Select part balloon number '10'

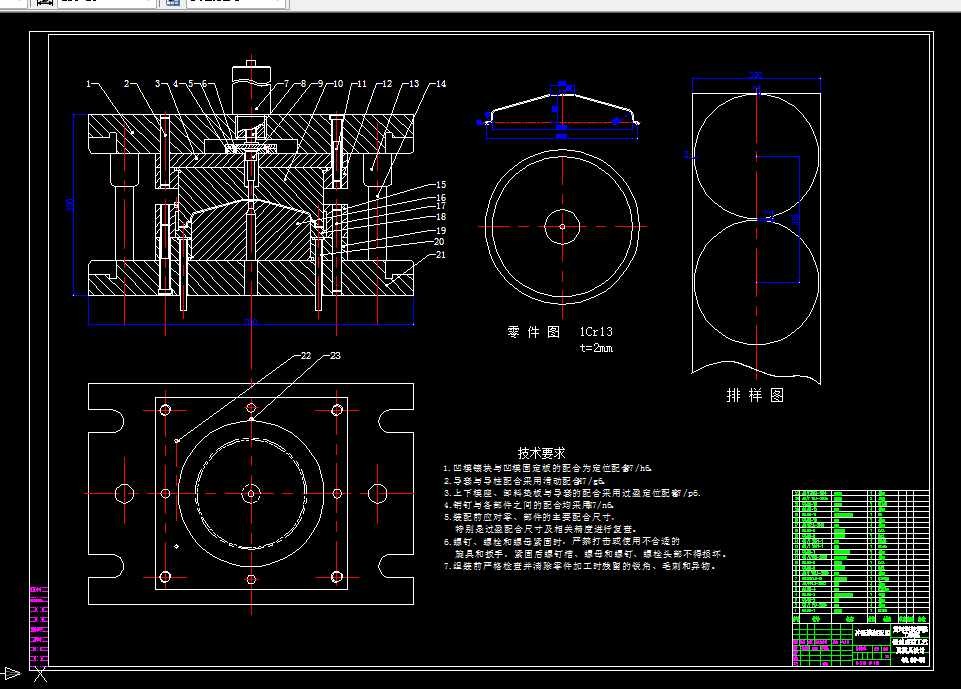coord(338,83)
